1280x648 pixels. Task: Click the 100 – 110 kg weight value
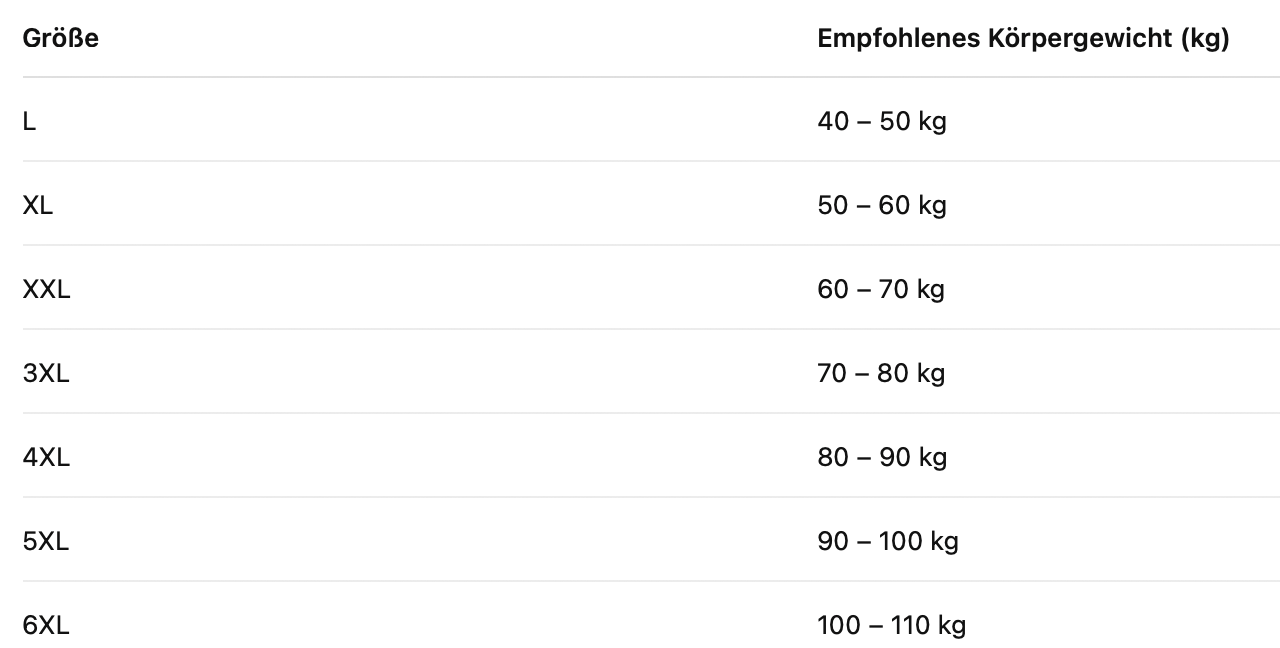coord(891,625)
